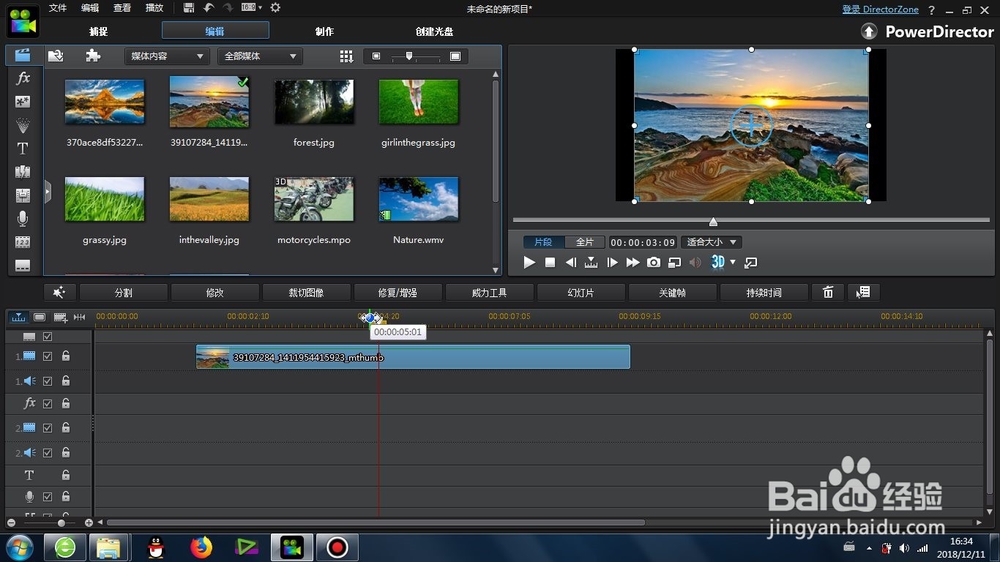Click the preview seek bar handle

[x=713, y=221]
